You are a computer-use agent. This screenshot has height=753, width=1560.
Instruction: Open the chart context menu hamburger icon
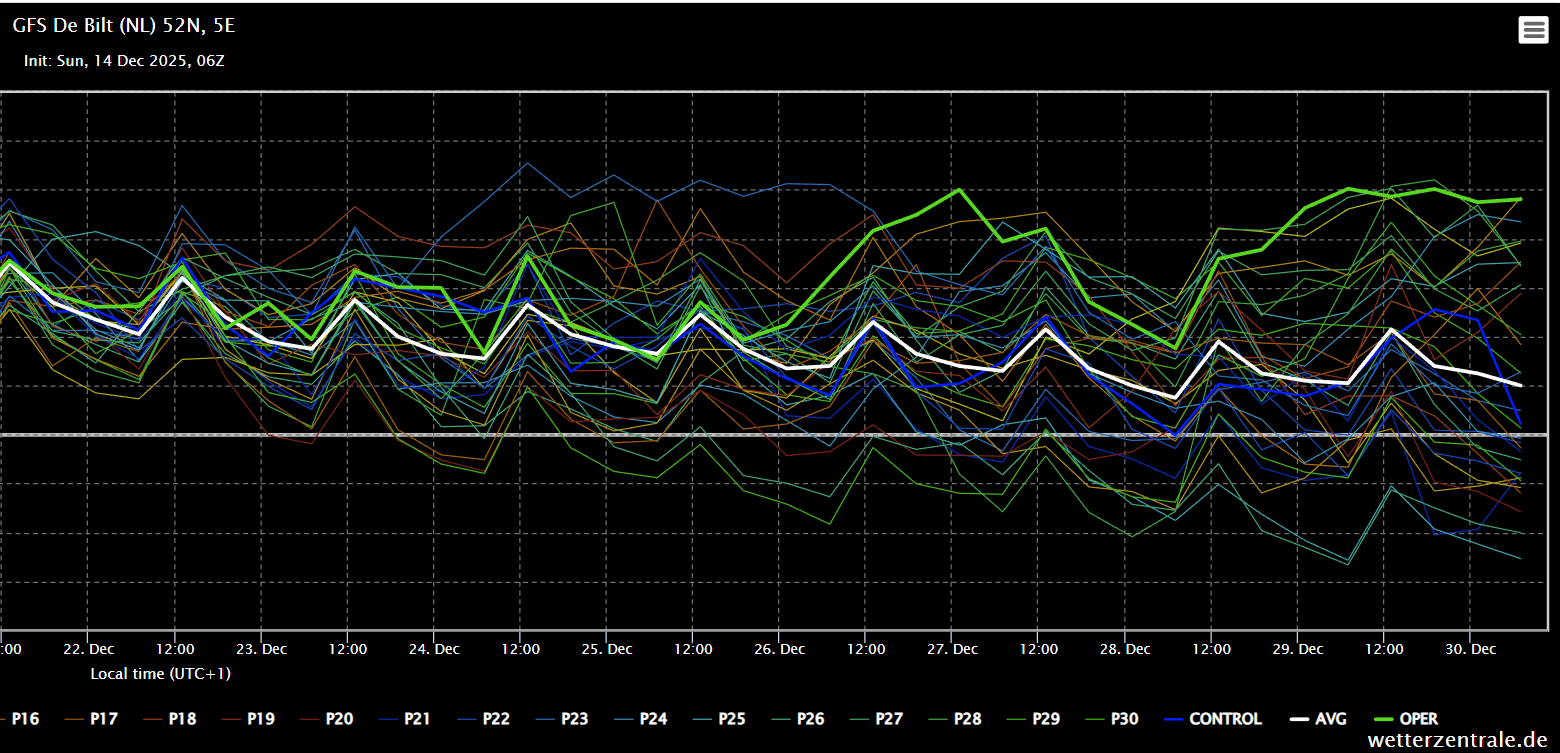pos(1533,30)
